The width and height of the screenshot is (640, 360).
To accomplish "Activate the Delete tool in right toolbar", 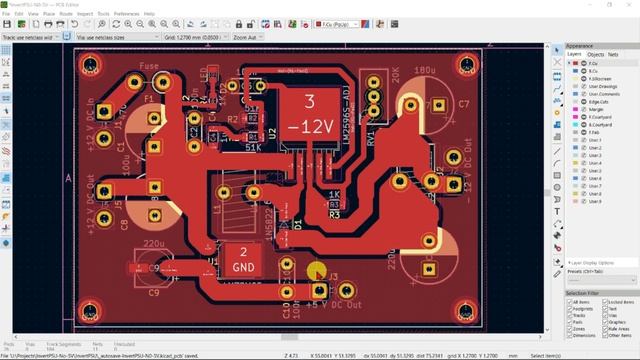I will click(557, 248).
